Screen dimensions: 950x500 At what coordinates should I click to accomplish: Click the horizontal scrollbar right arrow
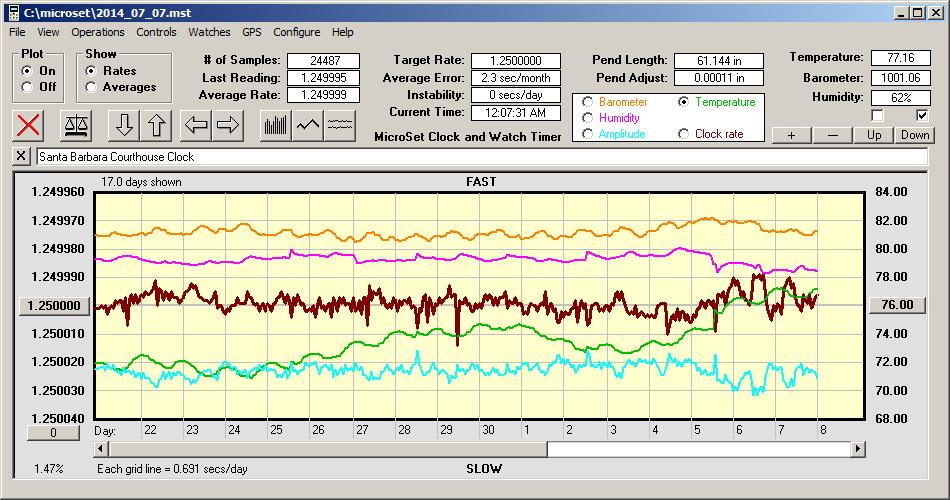click(857, 449)
